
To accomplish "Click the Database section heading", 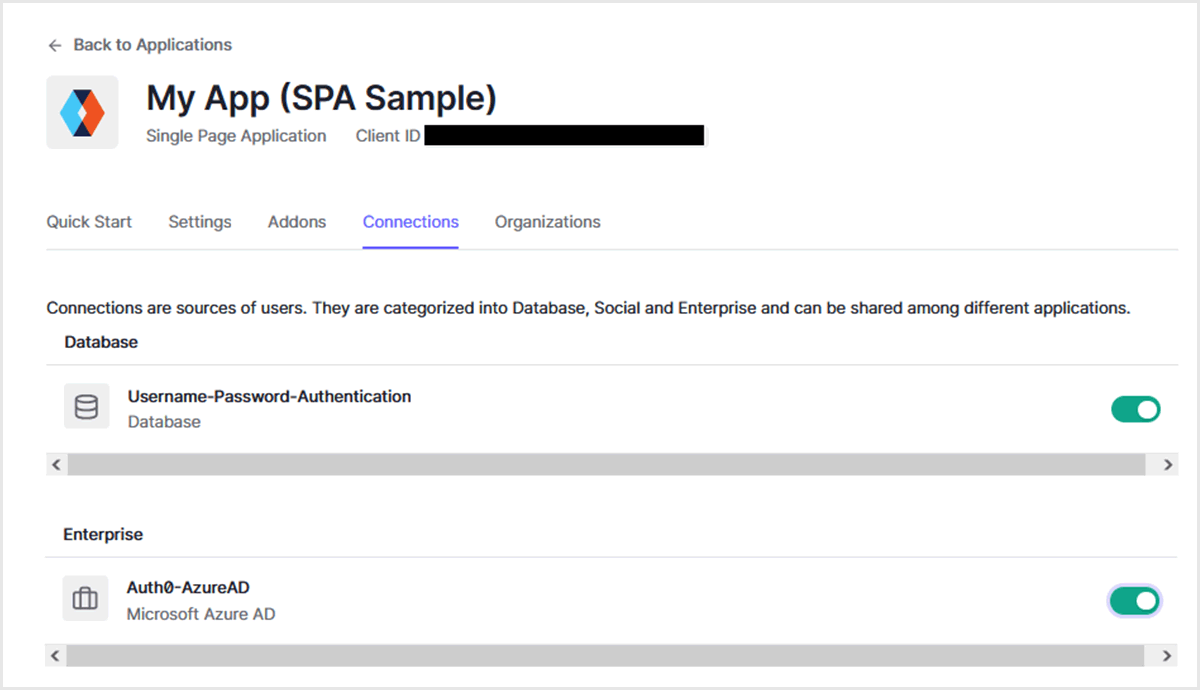I will [101, 342].
